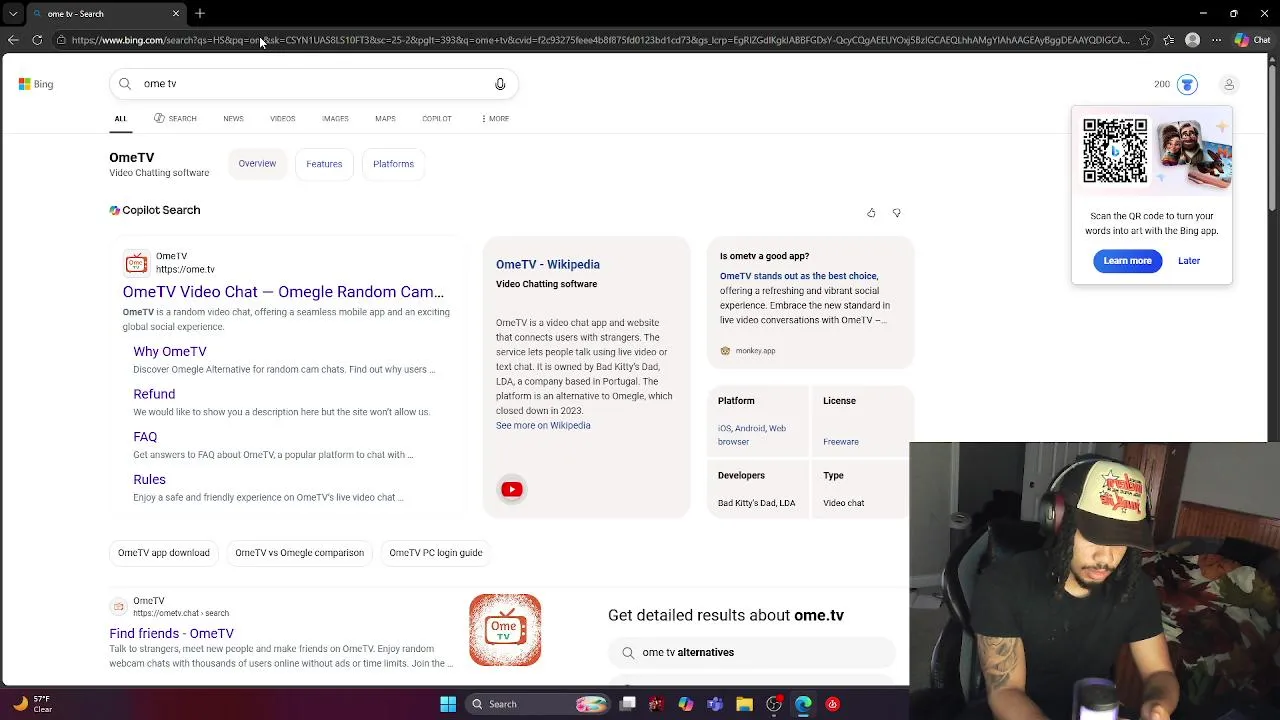This screenshot has width=1280, height=720.
Task: Open 'OmeTV Video Chat — Omegle Random Cam' result
Action: [x=283, y=292]
